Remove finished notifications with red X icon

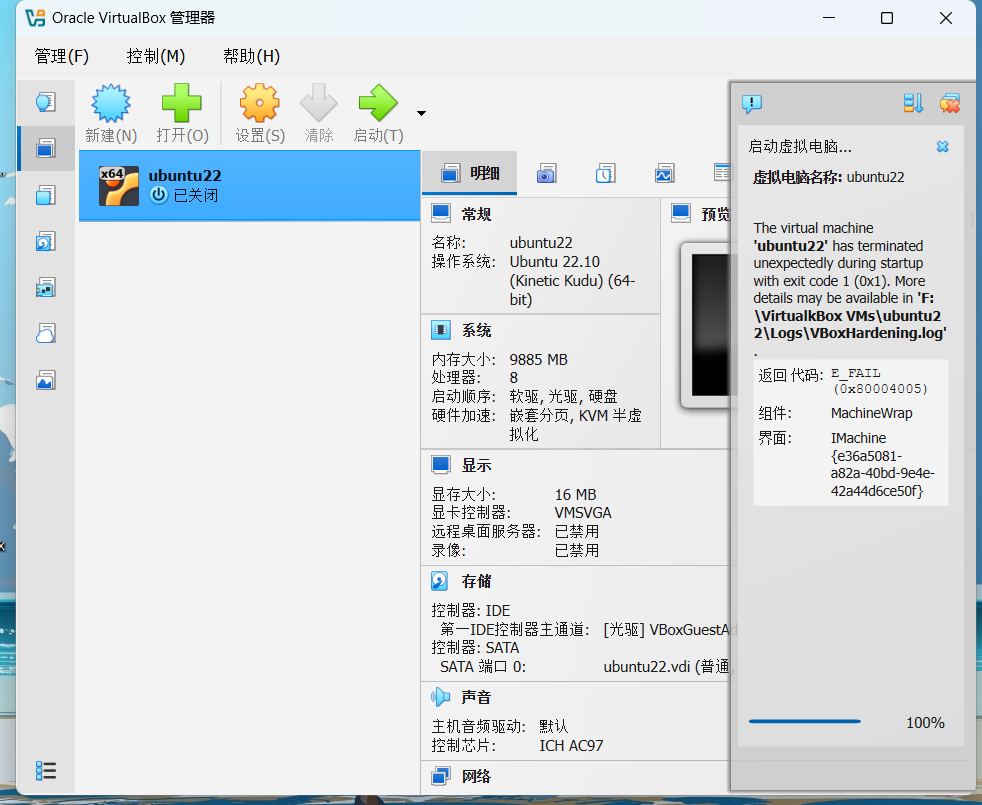click(x=949, y=103)
